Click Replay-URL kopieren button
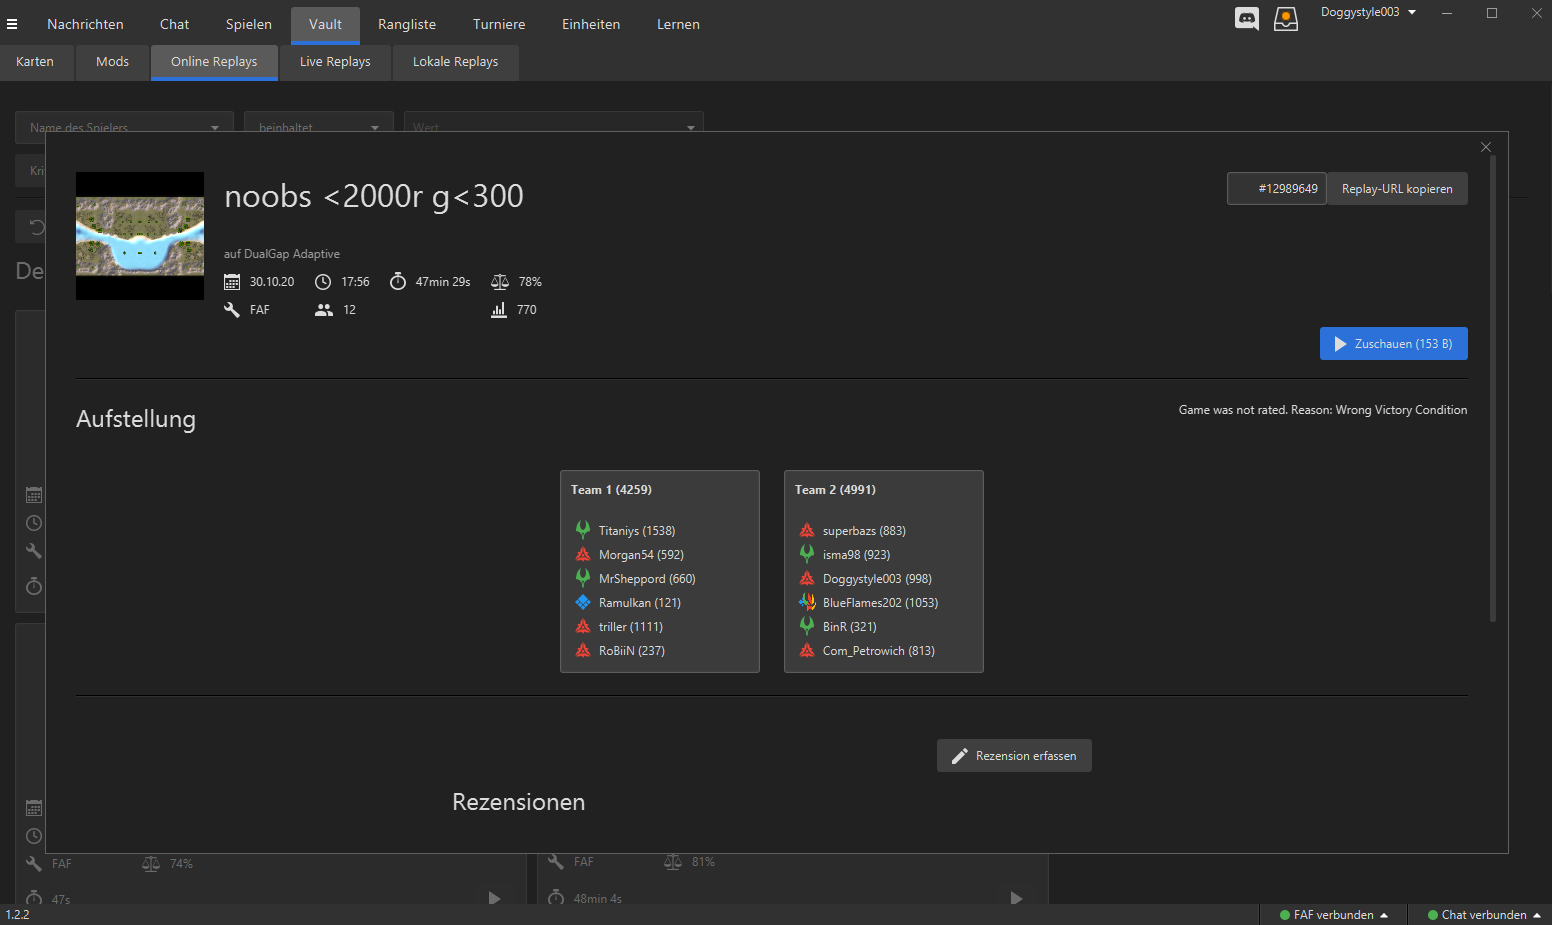Viewport: 1552px width, 925px height. click(1397, 189)
